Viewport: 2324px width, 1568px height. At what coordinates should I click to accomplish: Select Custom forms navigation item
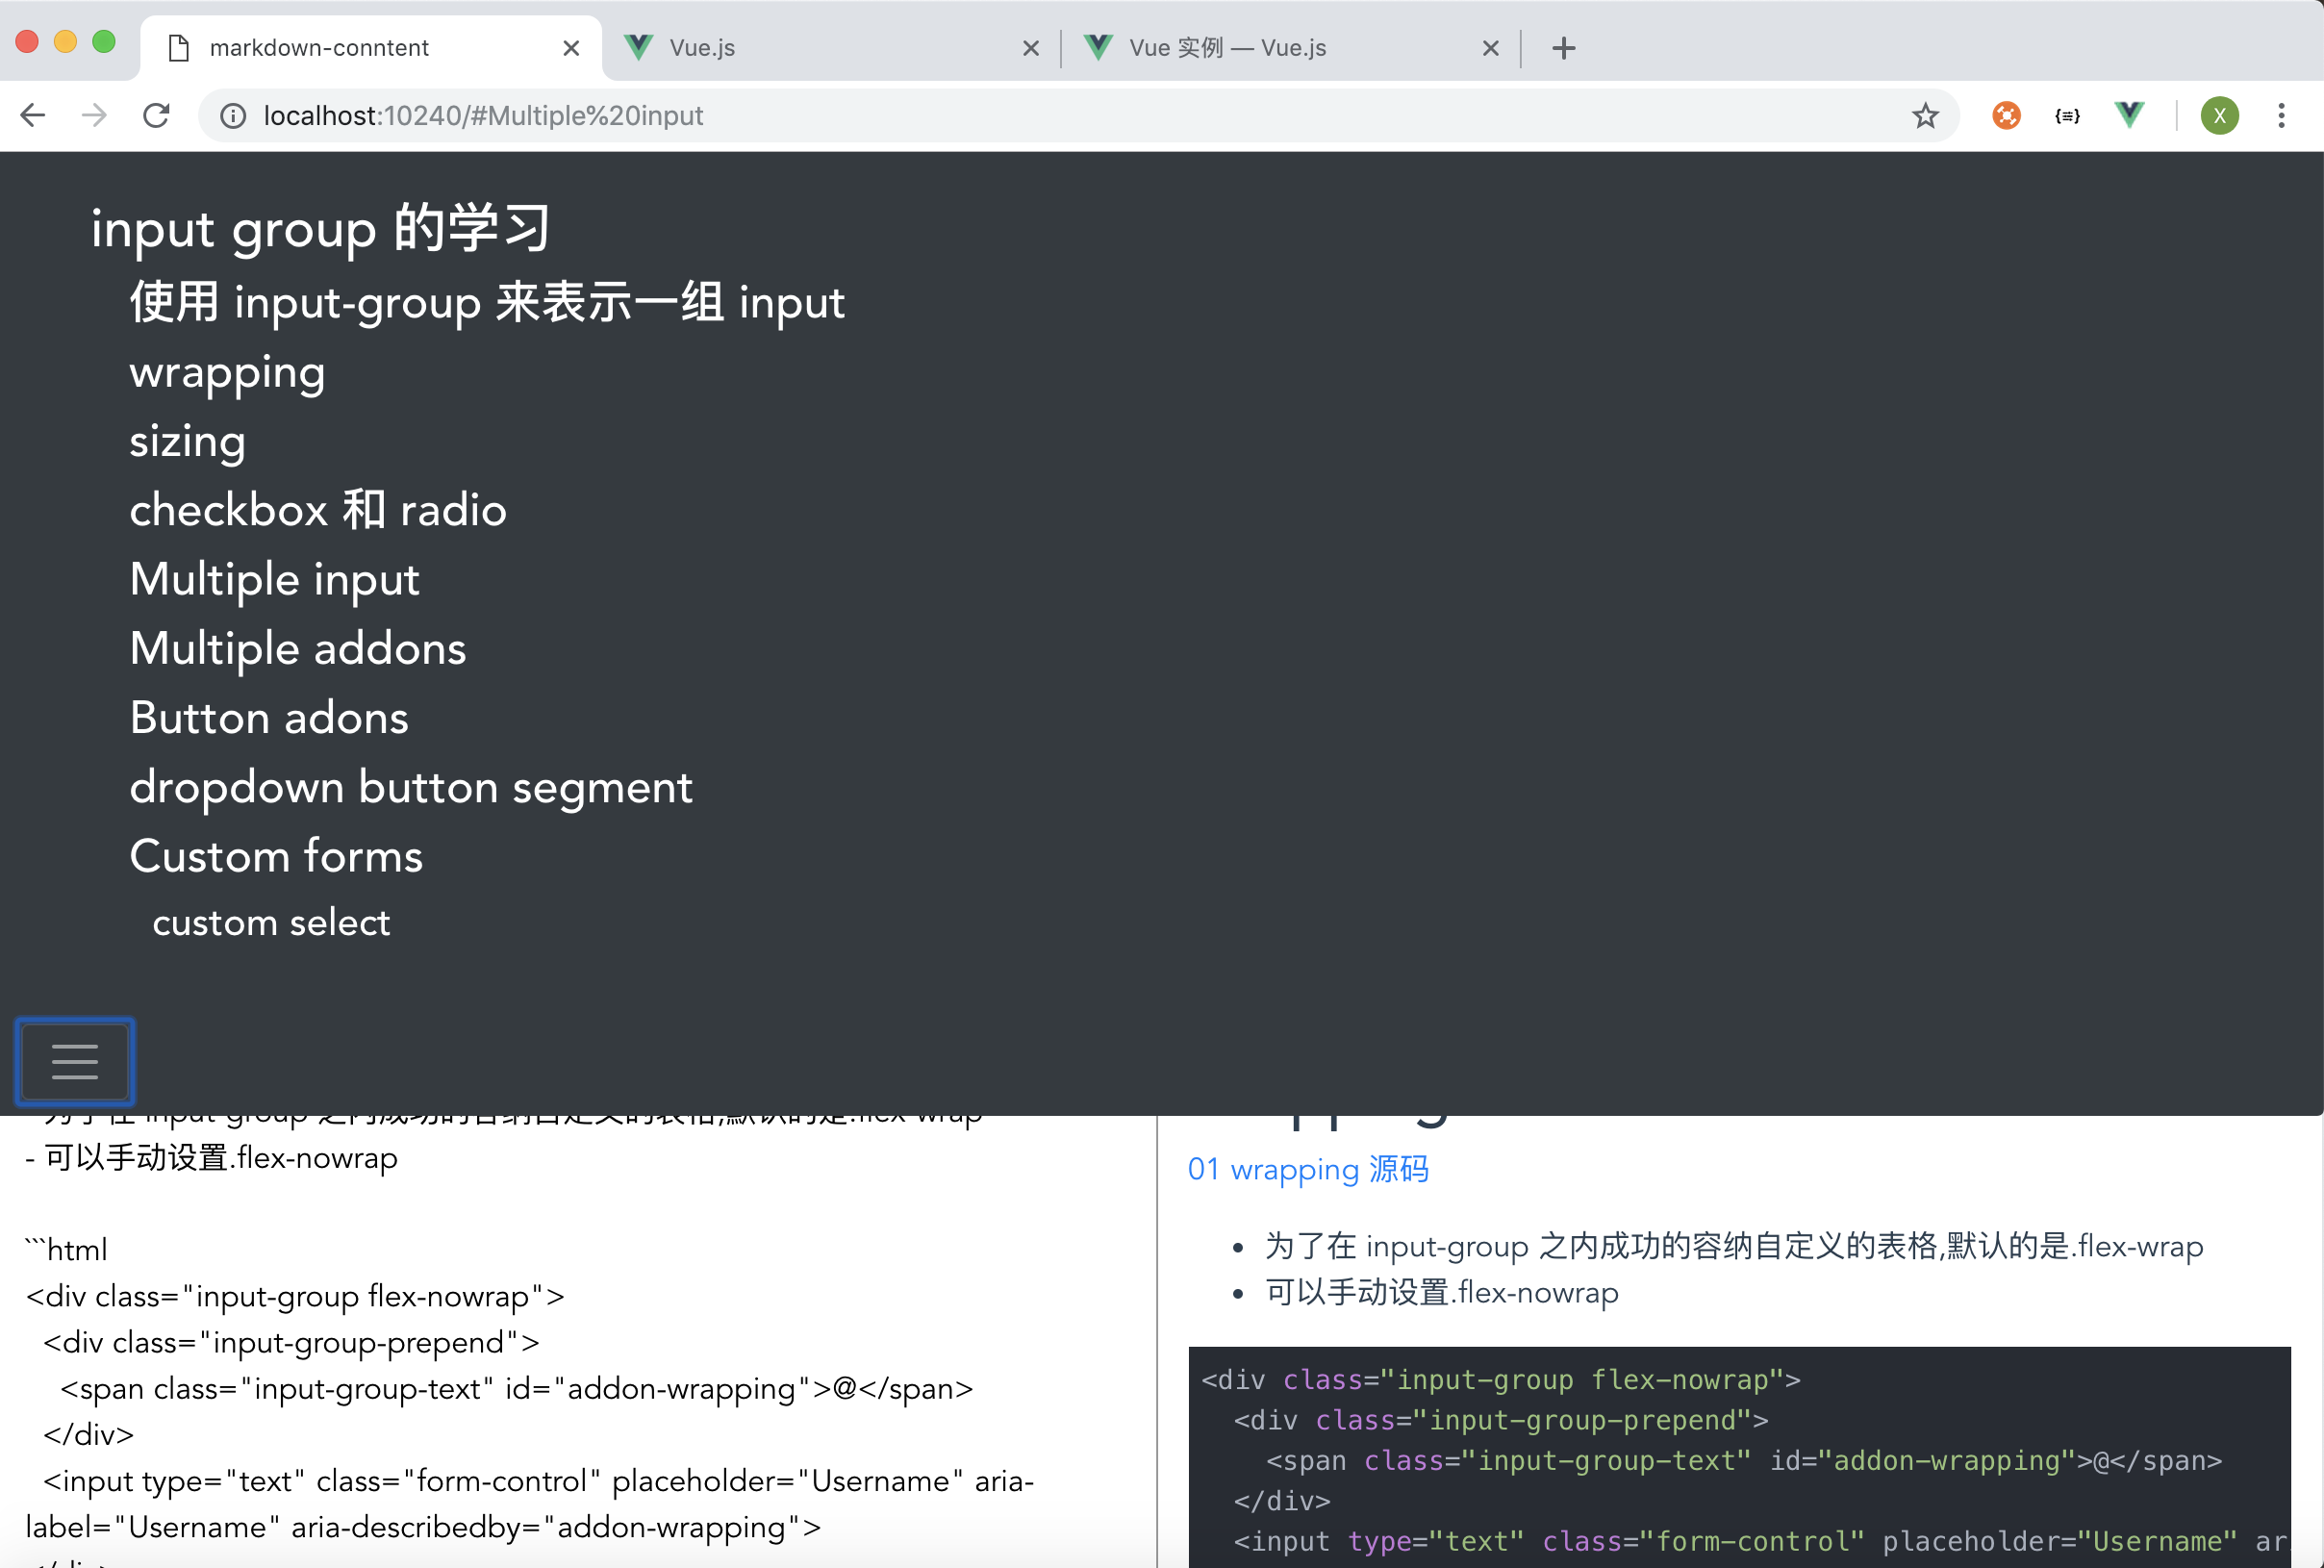[276, 855]
